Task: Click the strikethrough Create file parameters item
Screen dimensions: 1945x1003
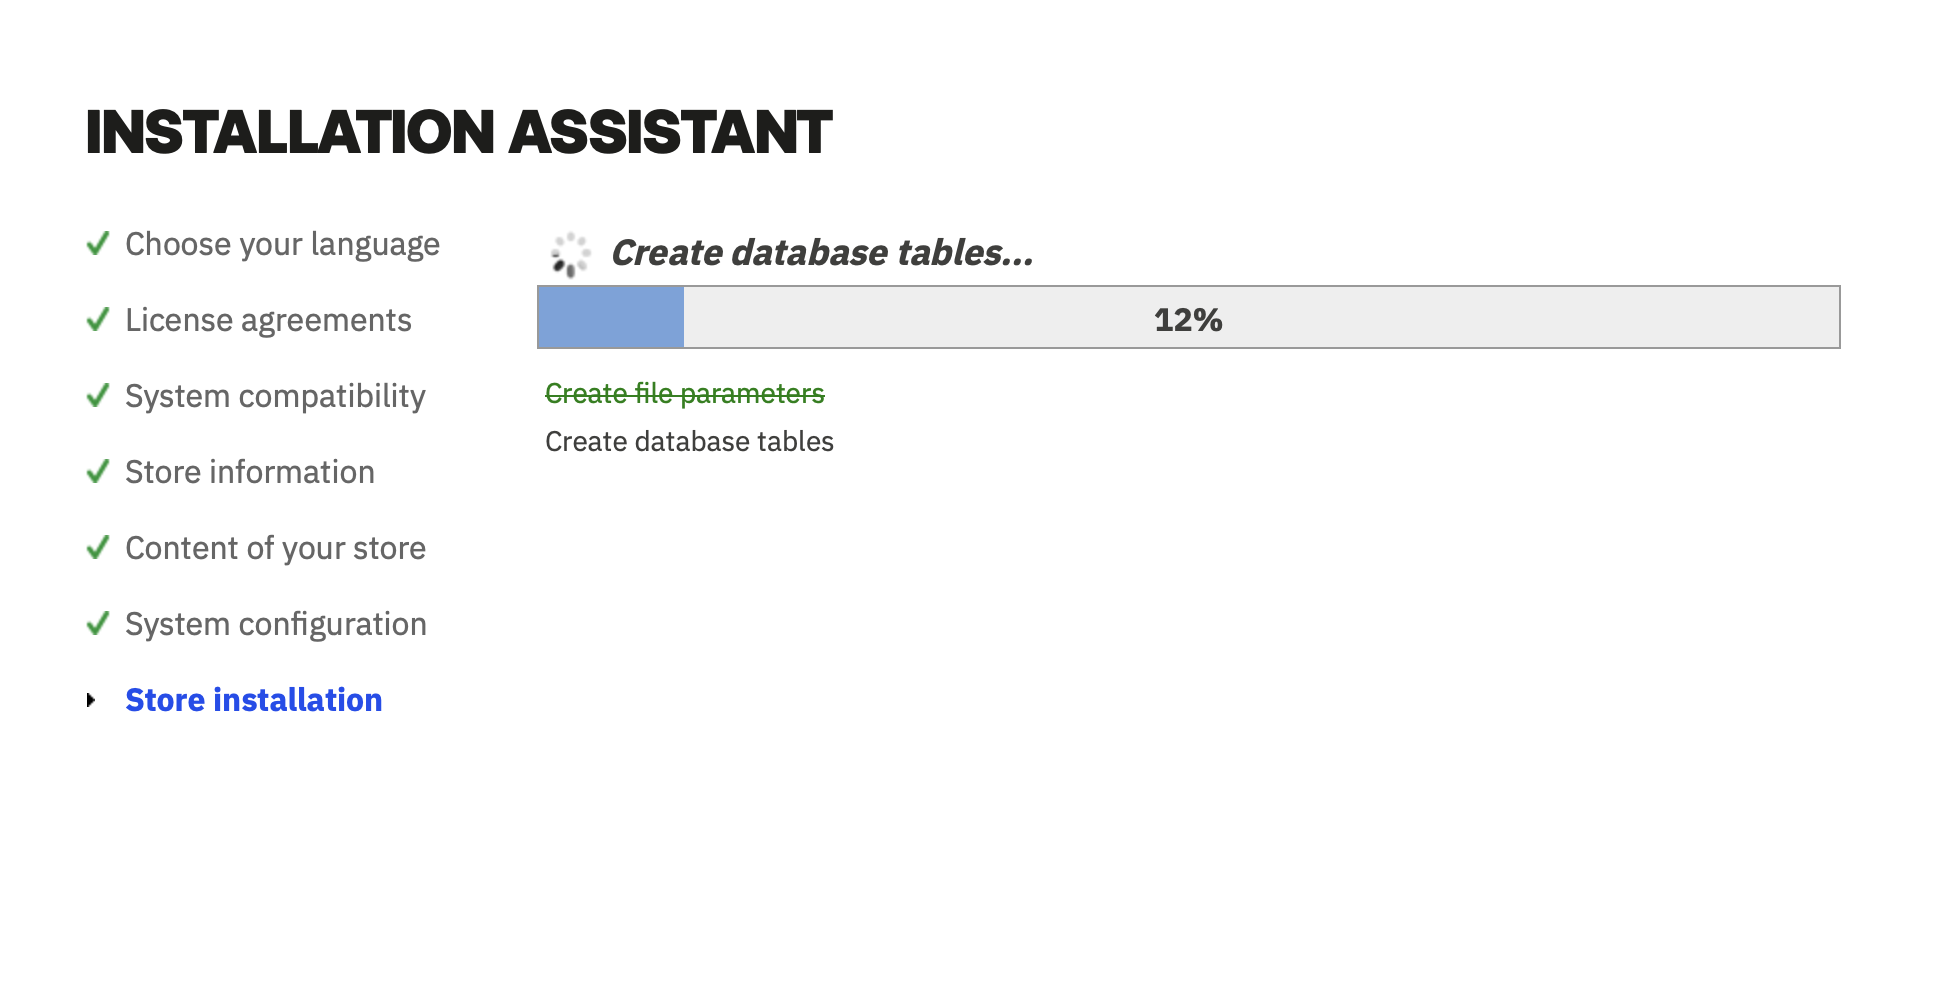Action: [685, 394]
